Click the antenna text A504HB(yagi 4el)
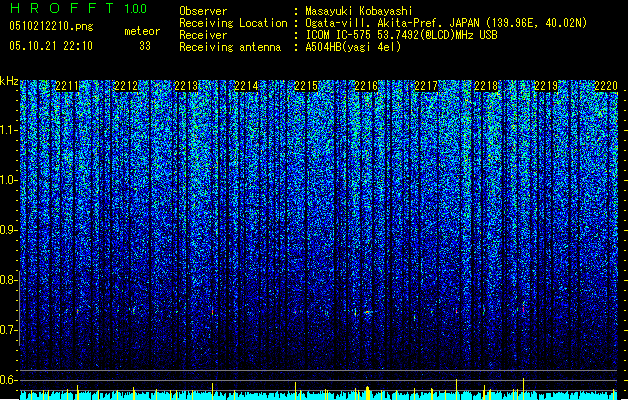Screen dimensions: 629x400 353,47
